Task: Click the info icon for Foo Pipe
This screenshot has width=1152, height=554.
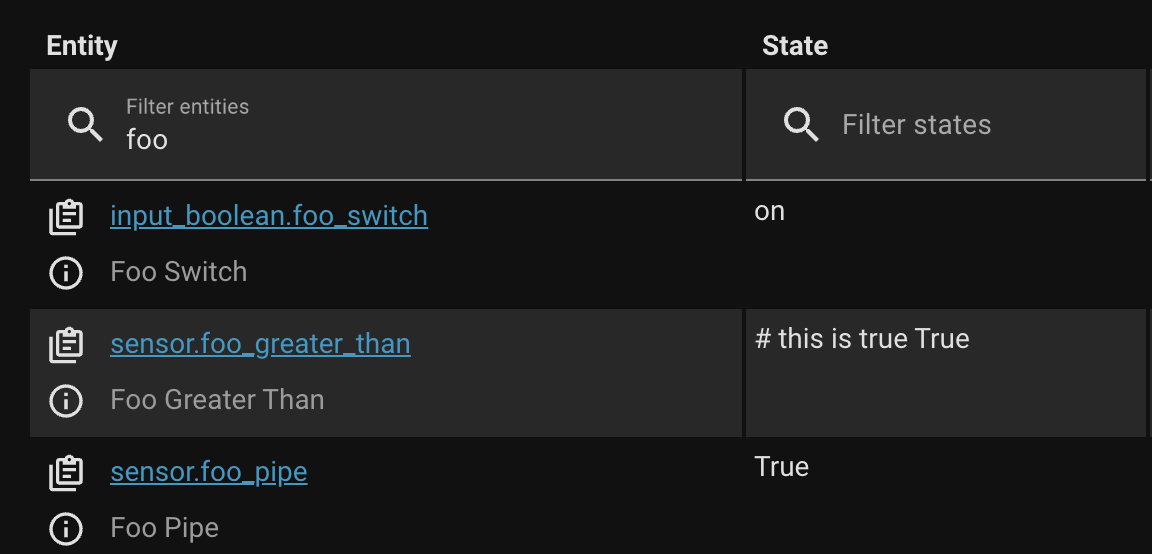Action: tap(66, 528)
